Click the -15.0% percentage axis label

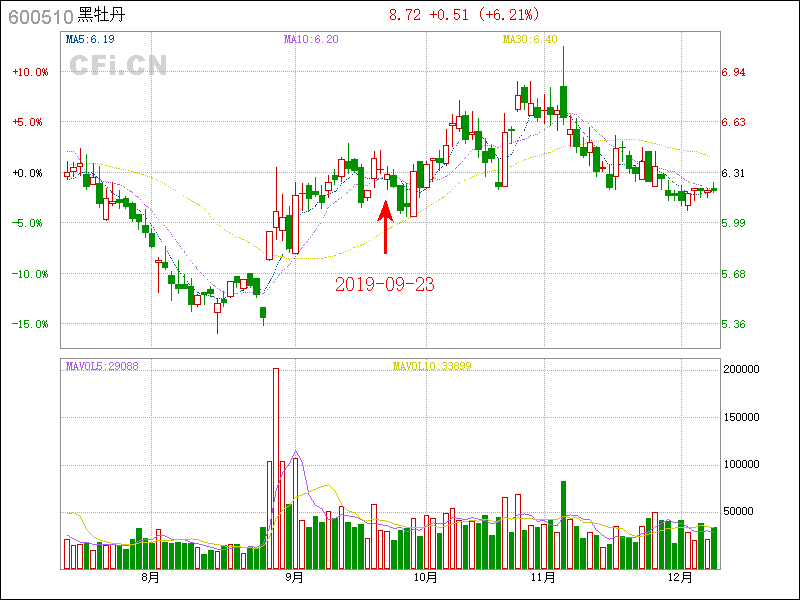[x=30, y=324]
